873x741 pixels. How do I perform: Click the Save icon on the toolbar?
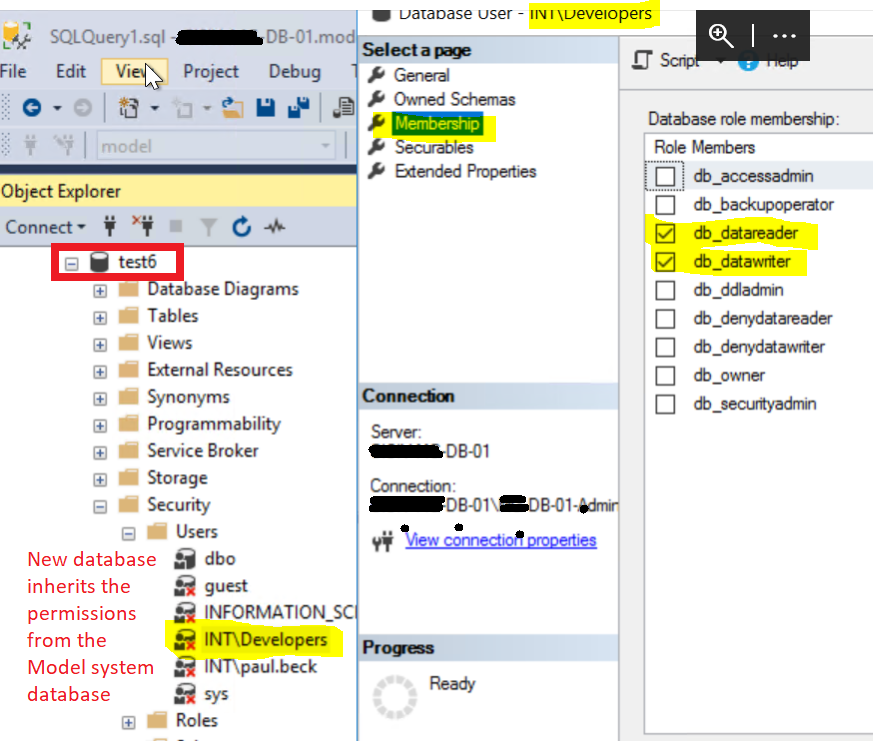coord(265,107)
